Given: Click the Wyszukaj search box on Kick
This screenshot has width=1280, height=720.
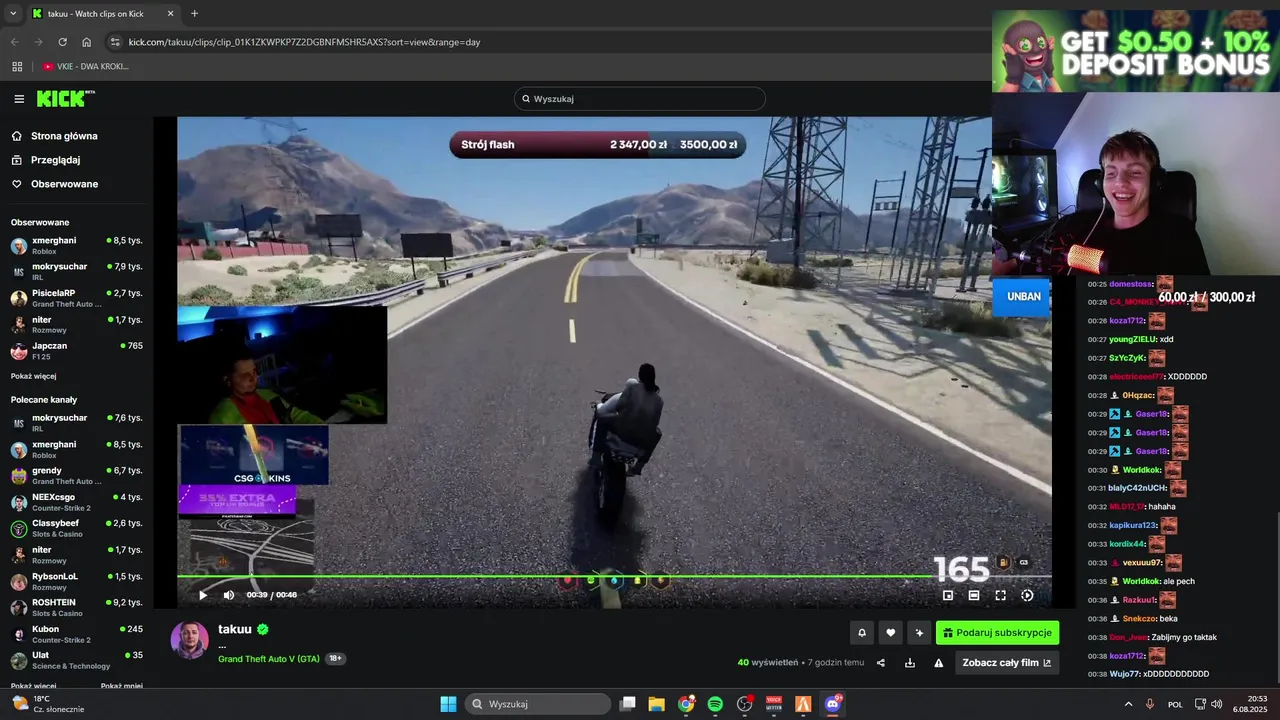Looking at the screenshot, I should 640,99.
